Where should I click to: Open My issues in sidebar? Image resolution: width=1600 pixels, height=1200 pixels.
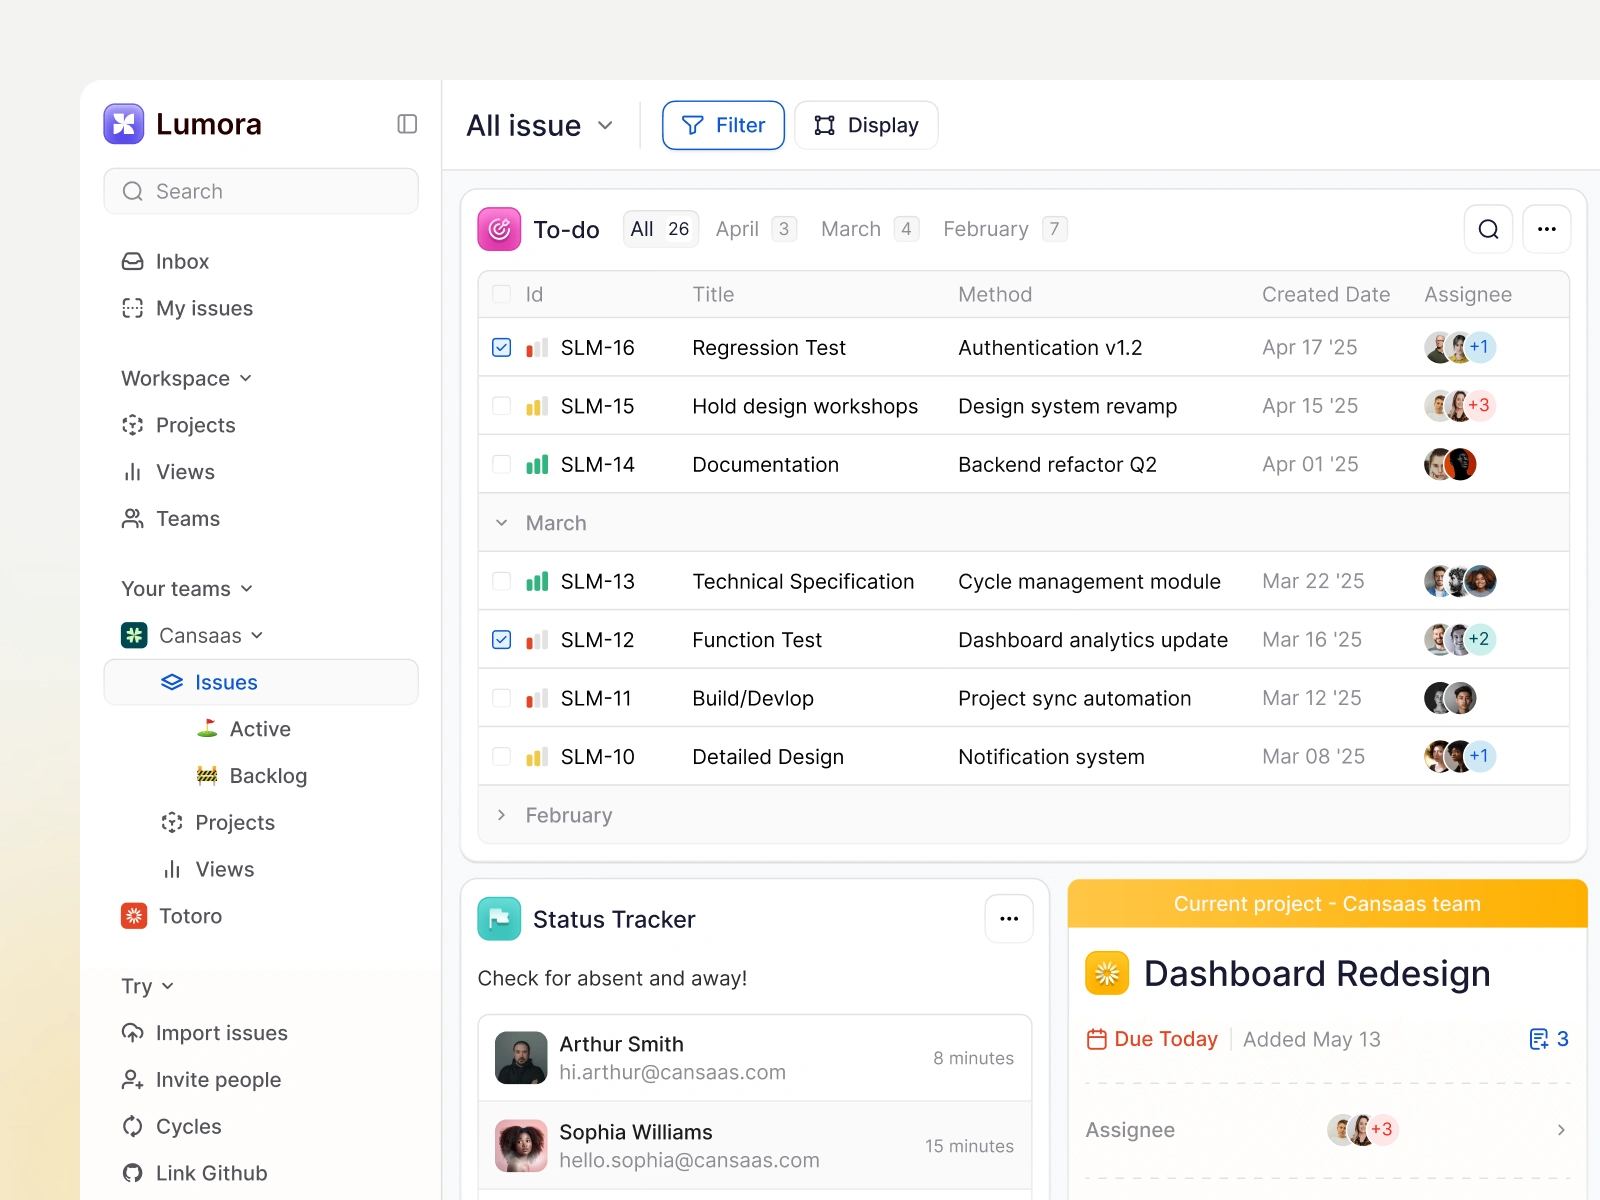tap(187, 308)
